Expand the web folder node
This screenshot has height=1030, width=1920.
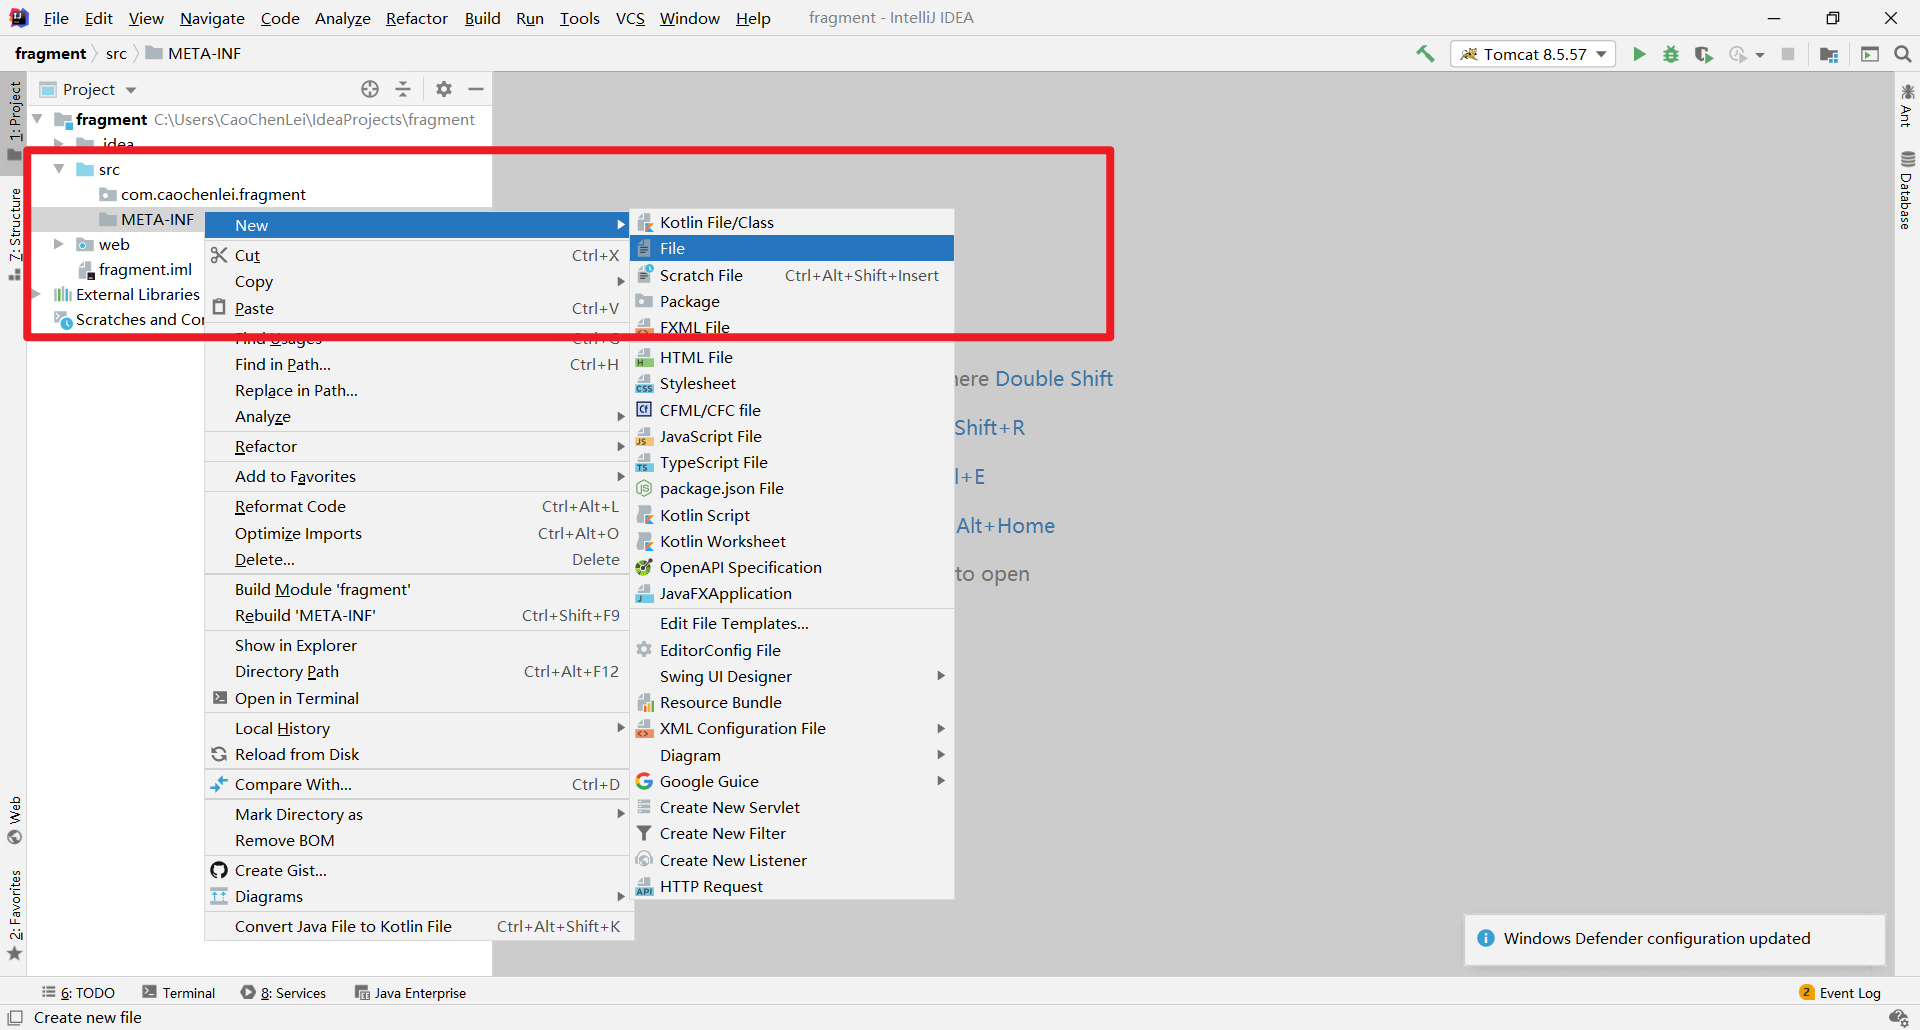pos(59,244)
